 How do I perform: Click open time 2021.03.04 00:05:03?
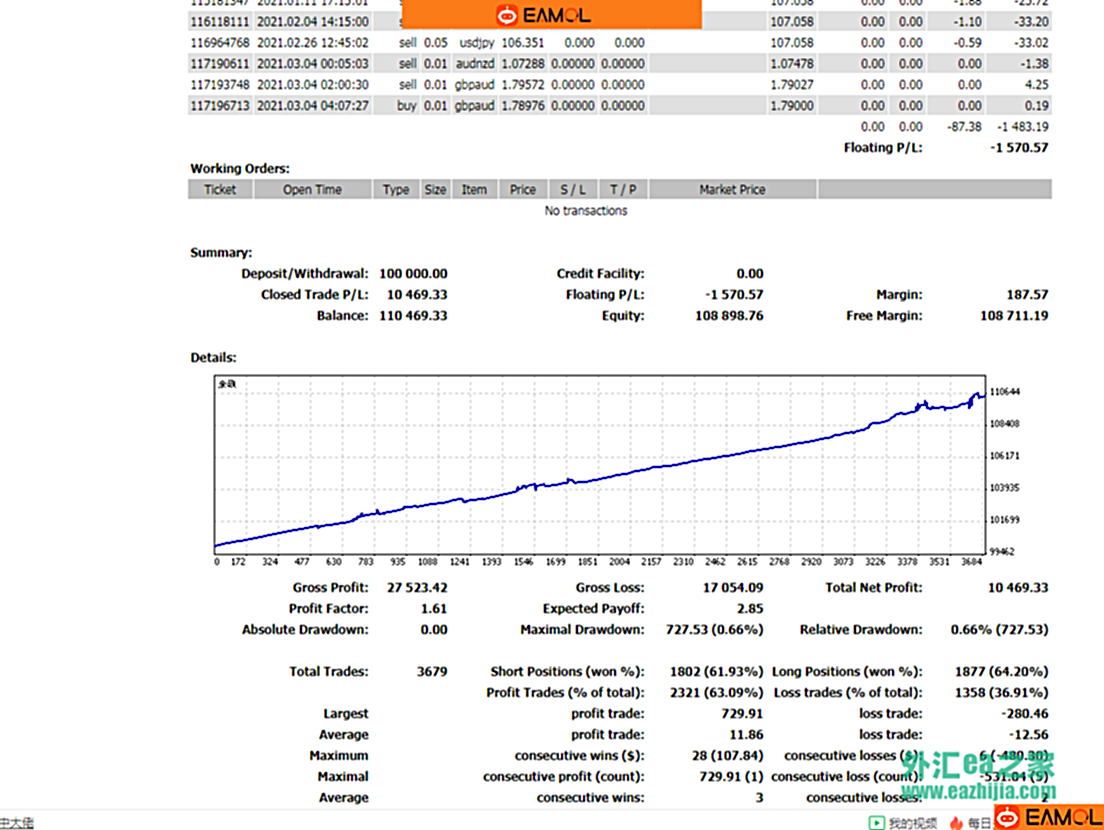(x=313, y=64)
